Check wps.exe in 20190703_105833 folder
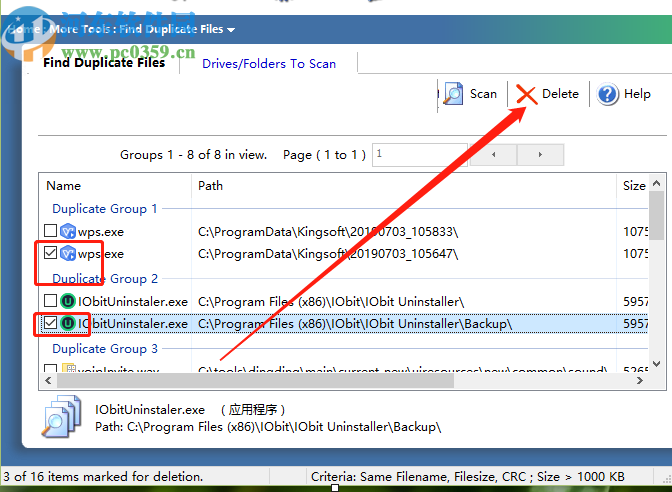The image size is (672, 492). point(51,231)
